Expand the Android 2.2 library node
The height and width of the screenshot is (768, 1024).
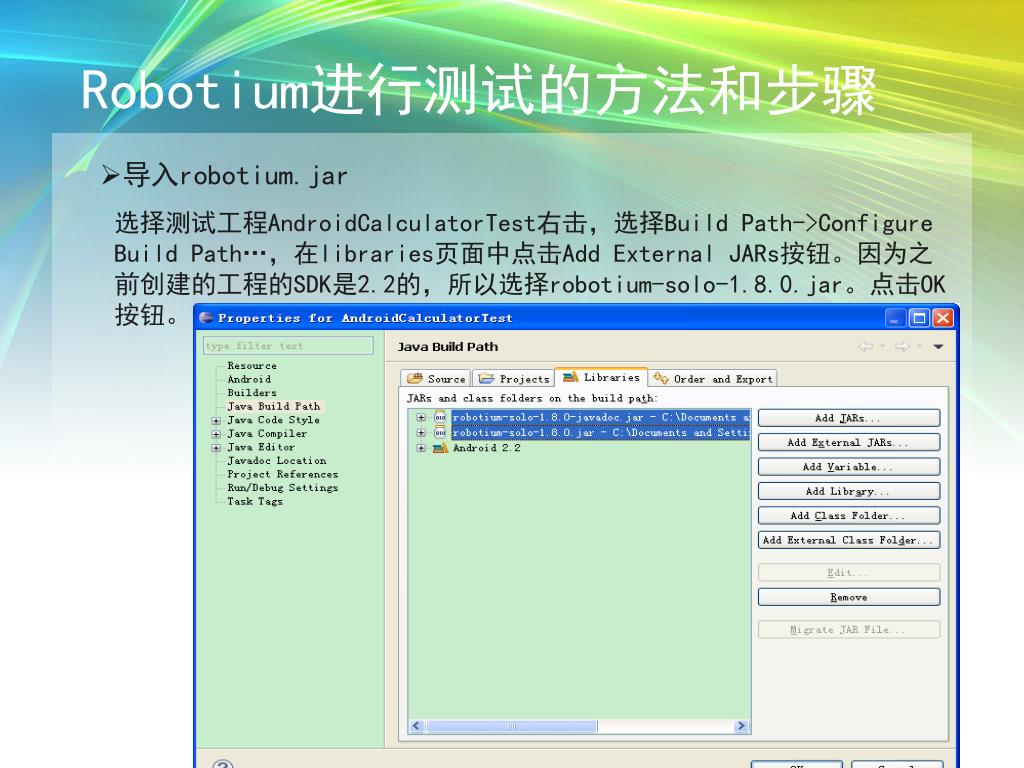pyautogui.click(x=421, y=448)
